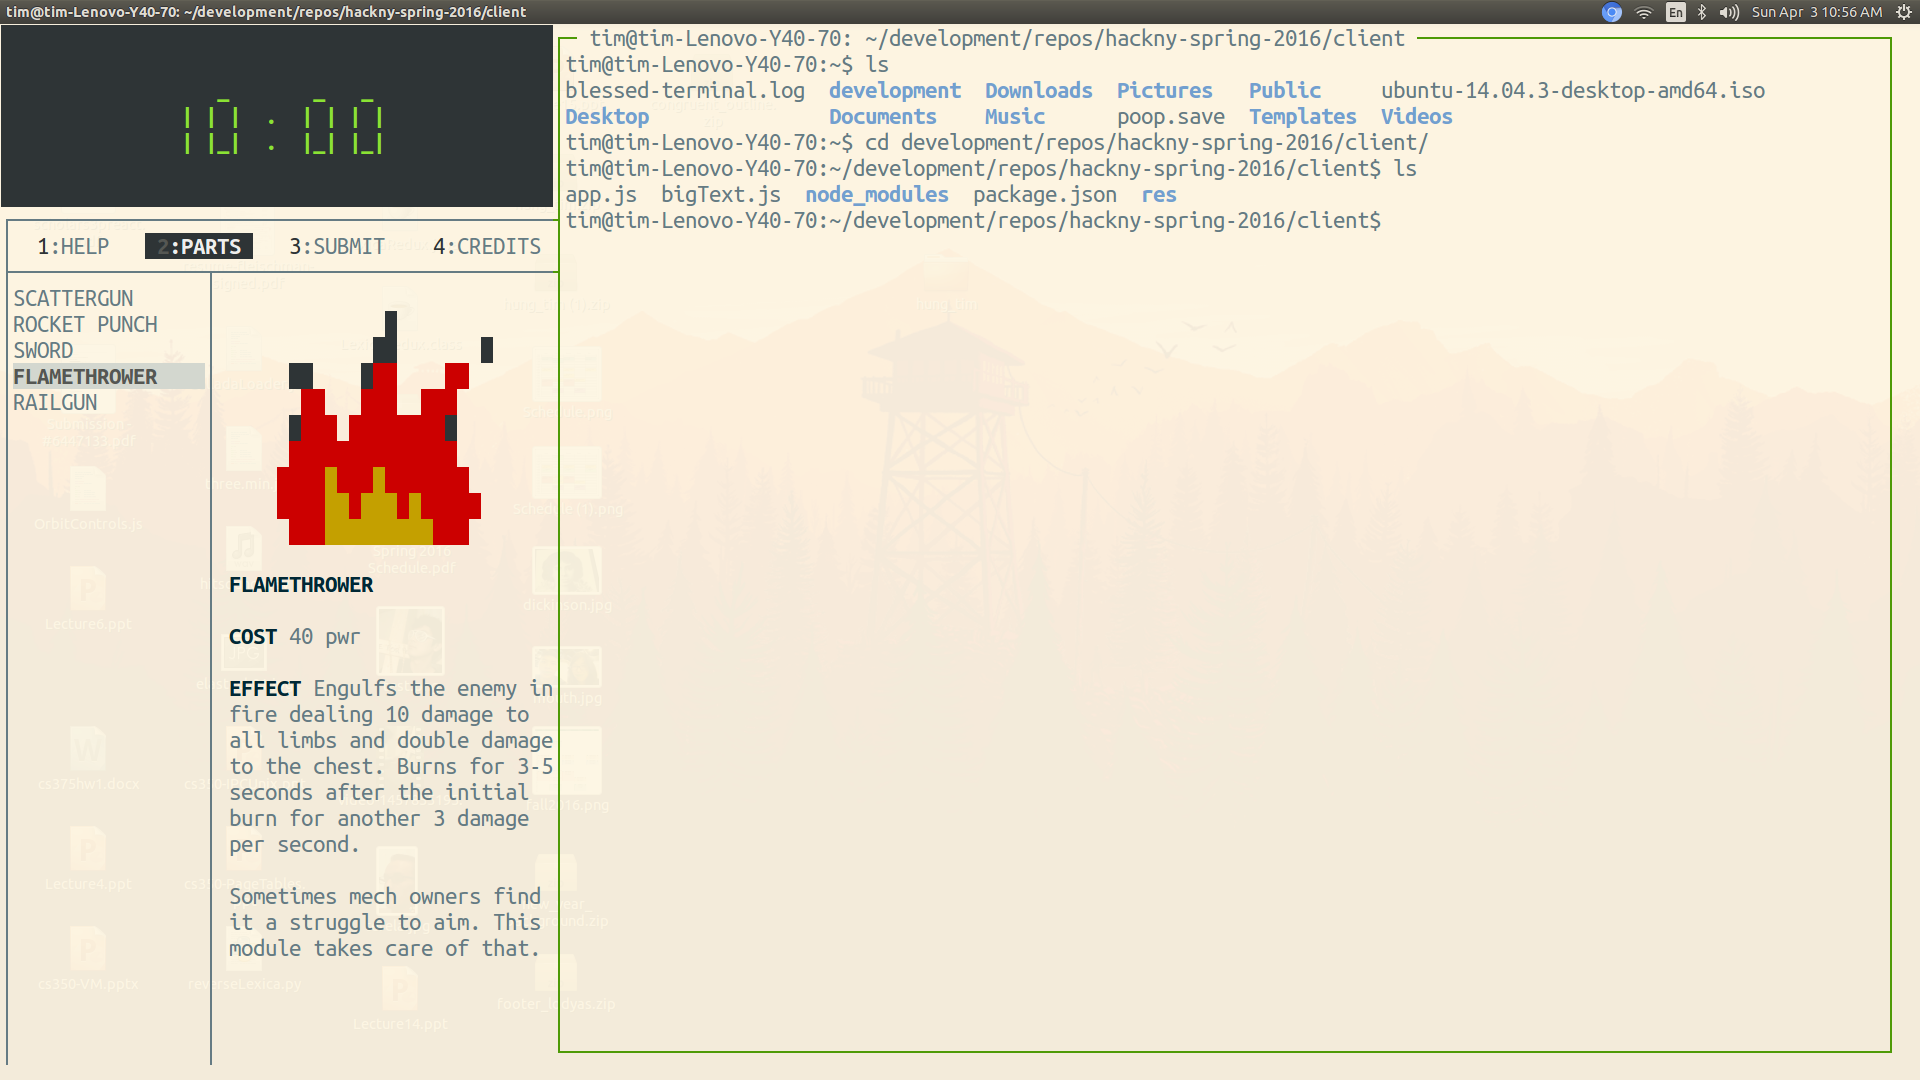Select the 2:PARTS tab
The image size is (1920, 1080).
click(199, 247)
